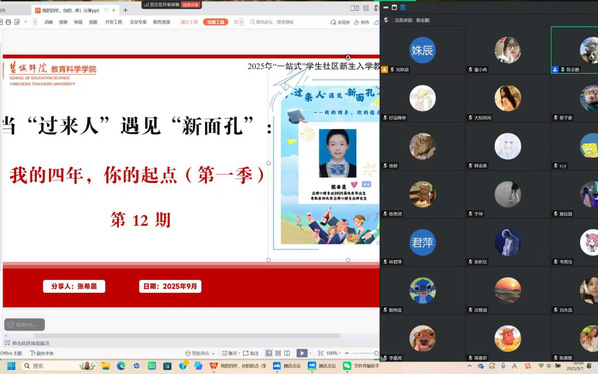Open reading view from status bar
Screen dimensions: 598x374
pyautogui.click(x=287, y=353)
